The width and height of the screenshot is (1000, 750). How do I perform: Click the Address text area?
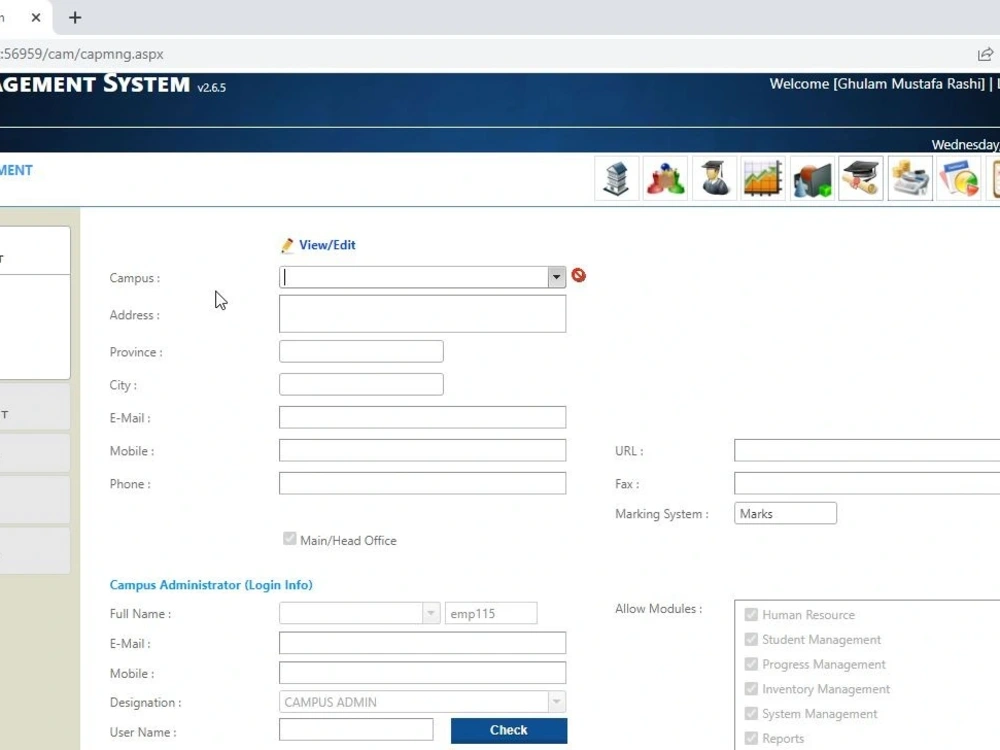[422, 314]
